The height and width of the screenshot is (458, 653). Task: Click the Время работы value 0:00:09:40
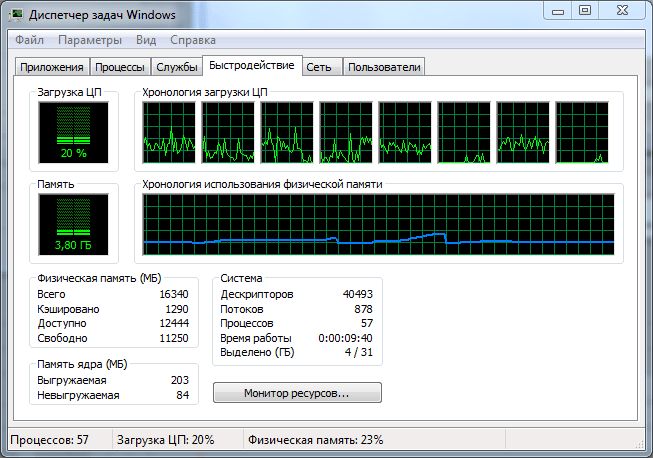click(346, 338)
